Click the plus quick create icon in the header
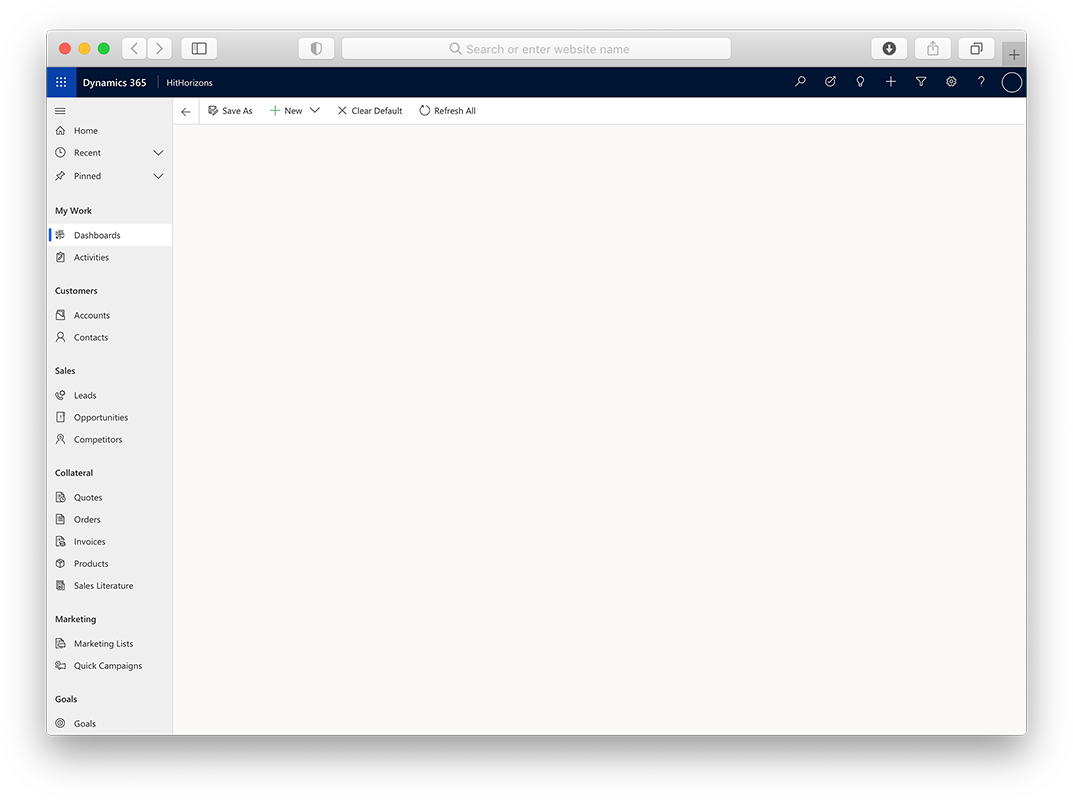 (x=890, y=81)
